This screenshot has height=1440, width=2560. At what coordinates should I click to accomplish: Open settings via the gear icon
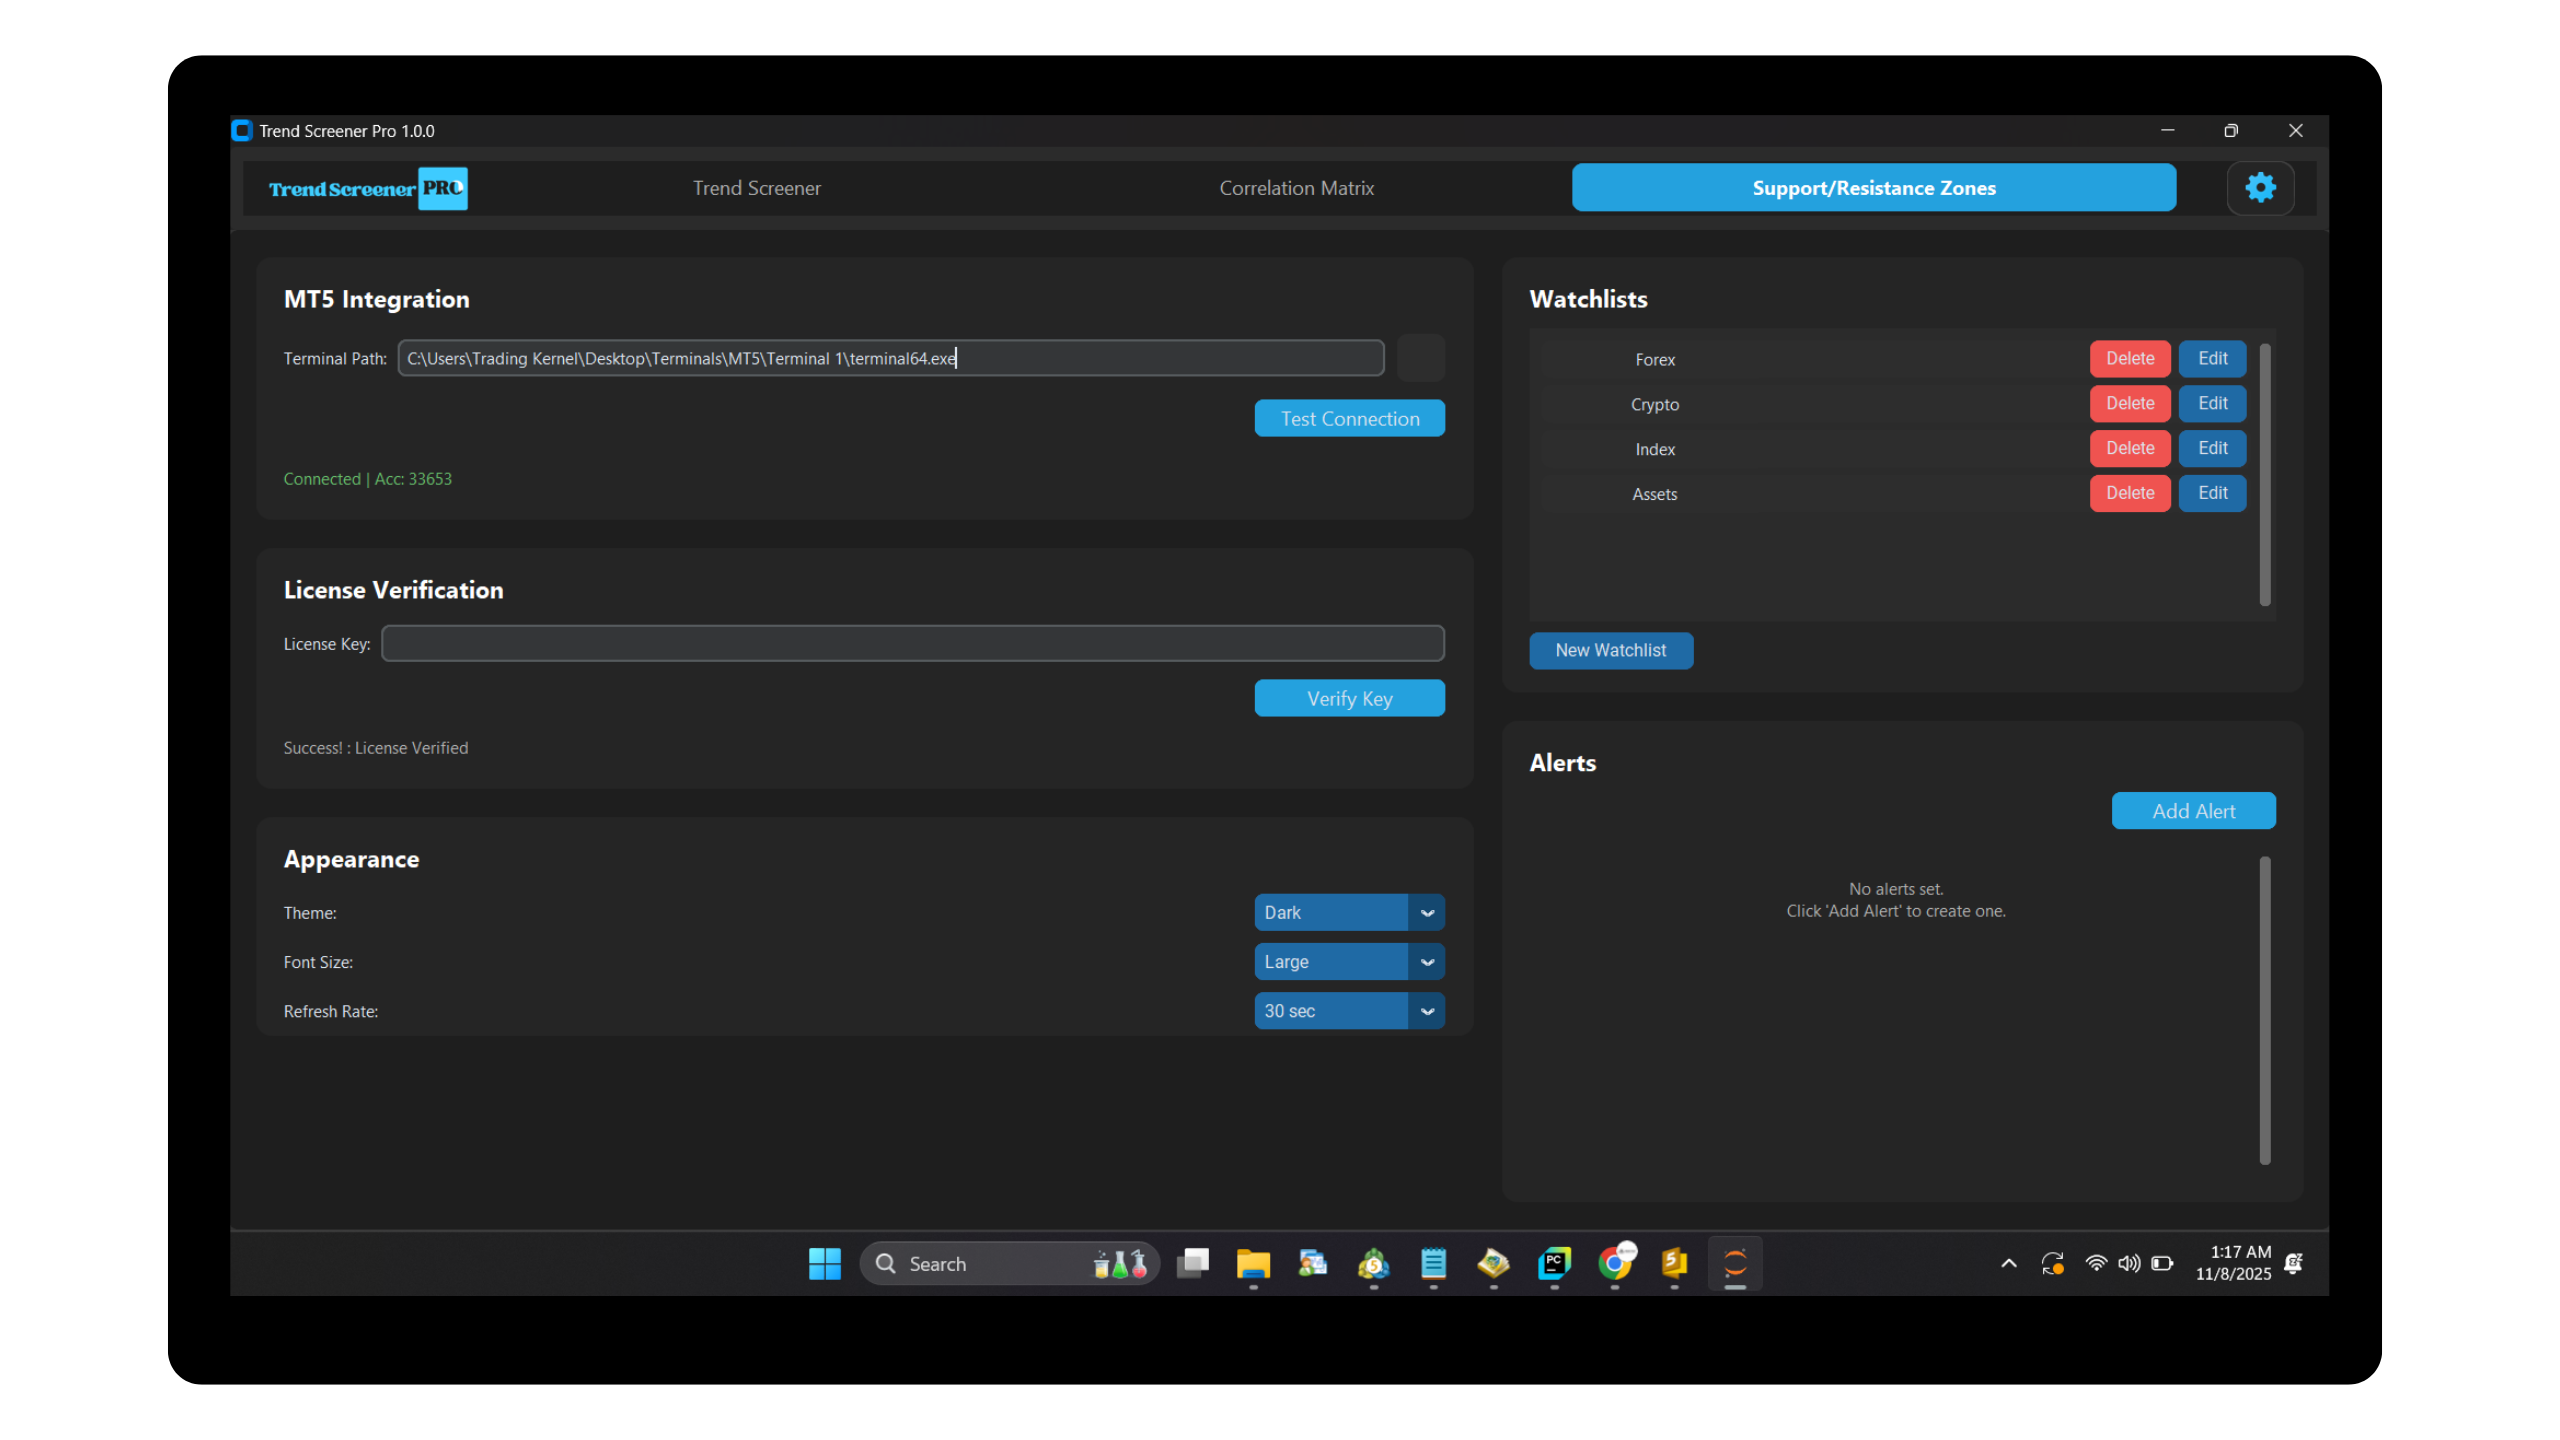(x=2260, y=188)
